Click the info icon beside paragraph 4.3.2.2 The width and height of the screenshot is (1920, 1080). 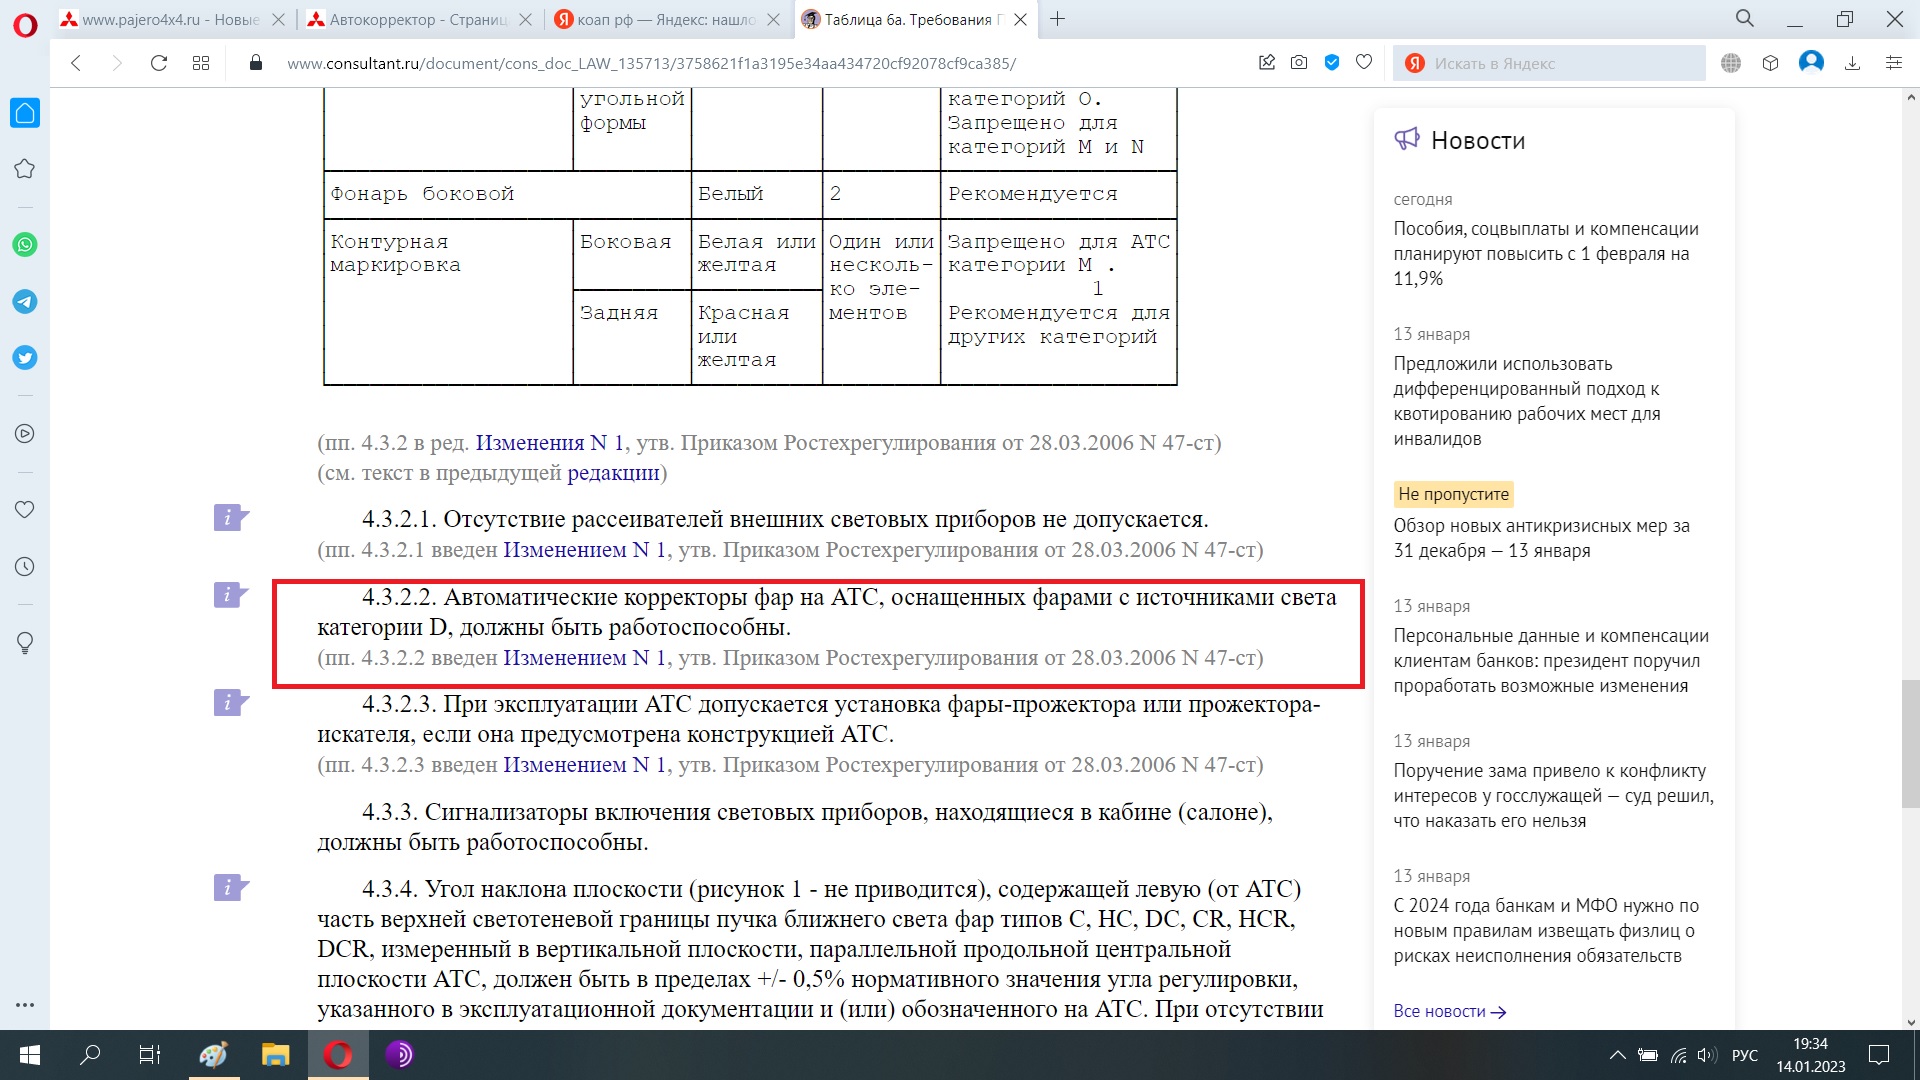[229, 596]
